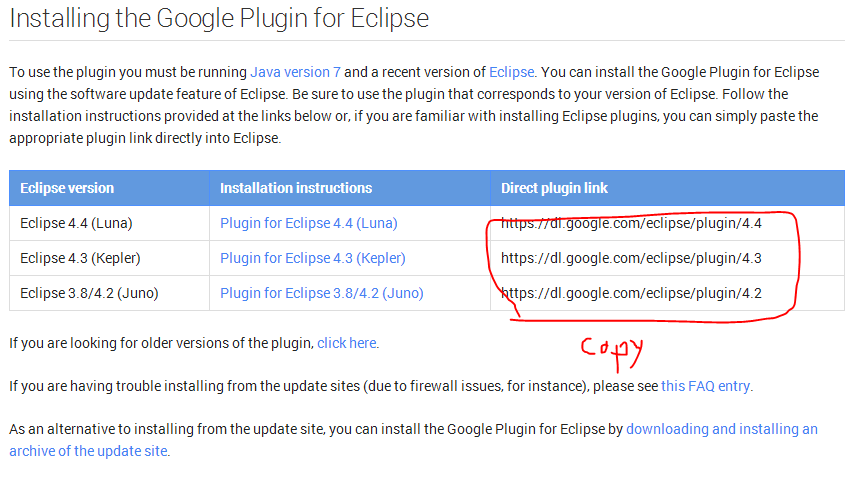
Task: Click the direct plugin URL ending in 4.2
Action: [x=631, y=293]
